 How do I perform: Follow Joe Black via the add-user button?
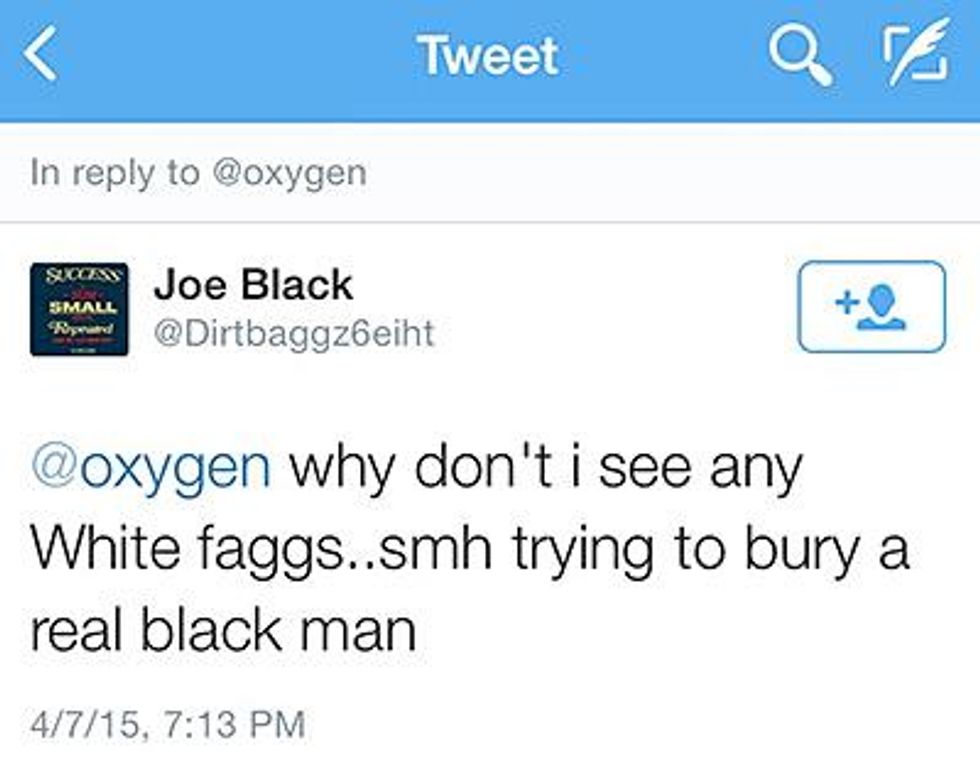click(871, 306)
